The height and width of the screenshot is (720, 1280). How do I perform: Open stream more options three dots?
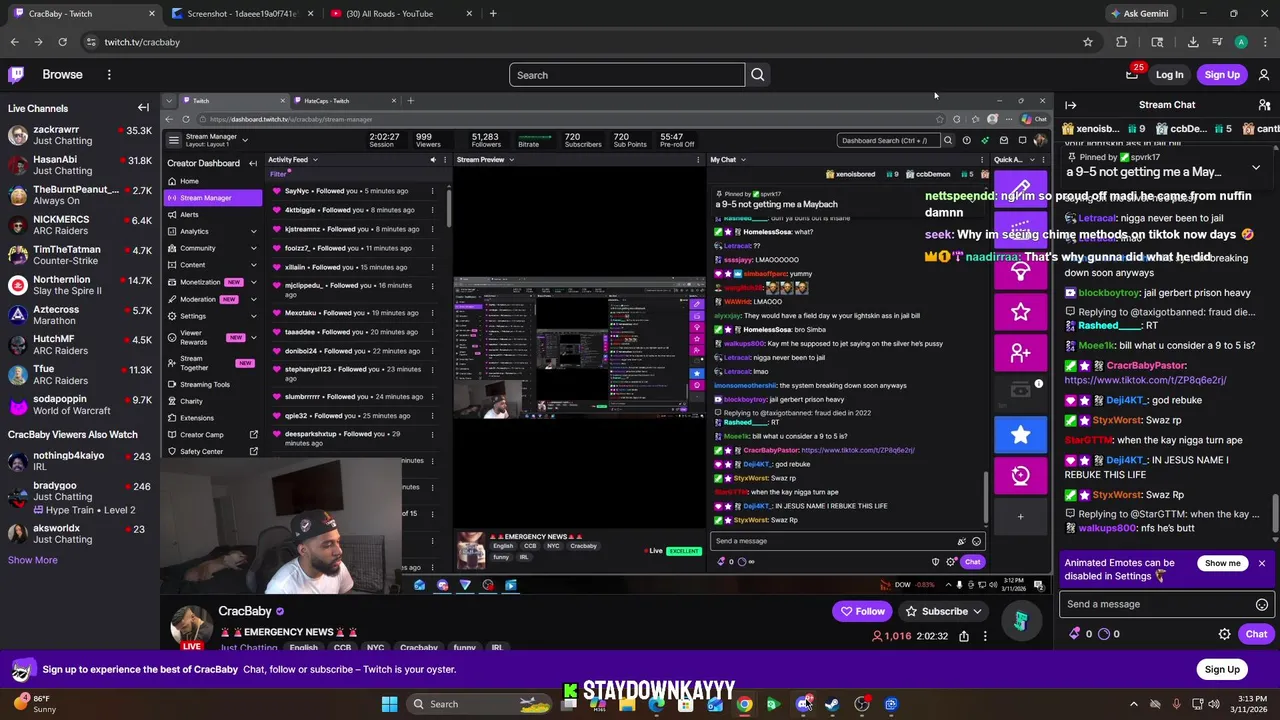(x=985, y=636)
